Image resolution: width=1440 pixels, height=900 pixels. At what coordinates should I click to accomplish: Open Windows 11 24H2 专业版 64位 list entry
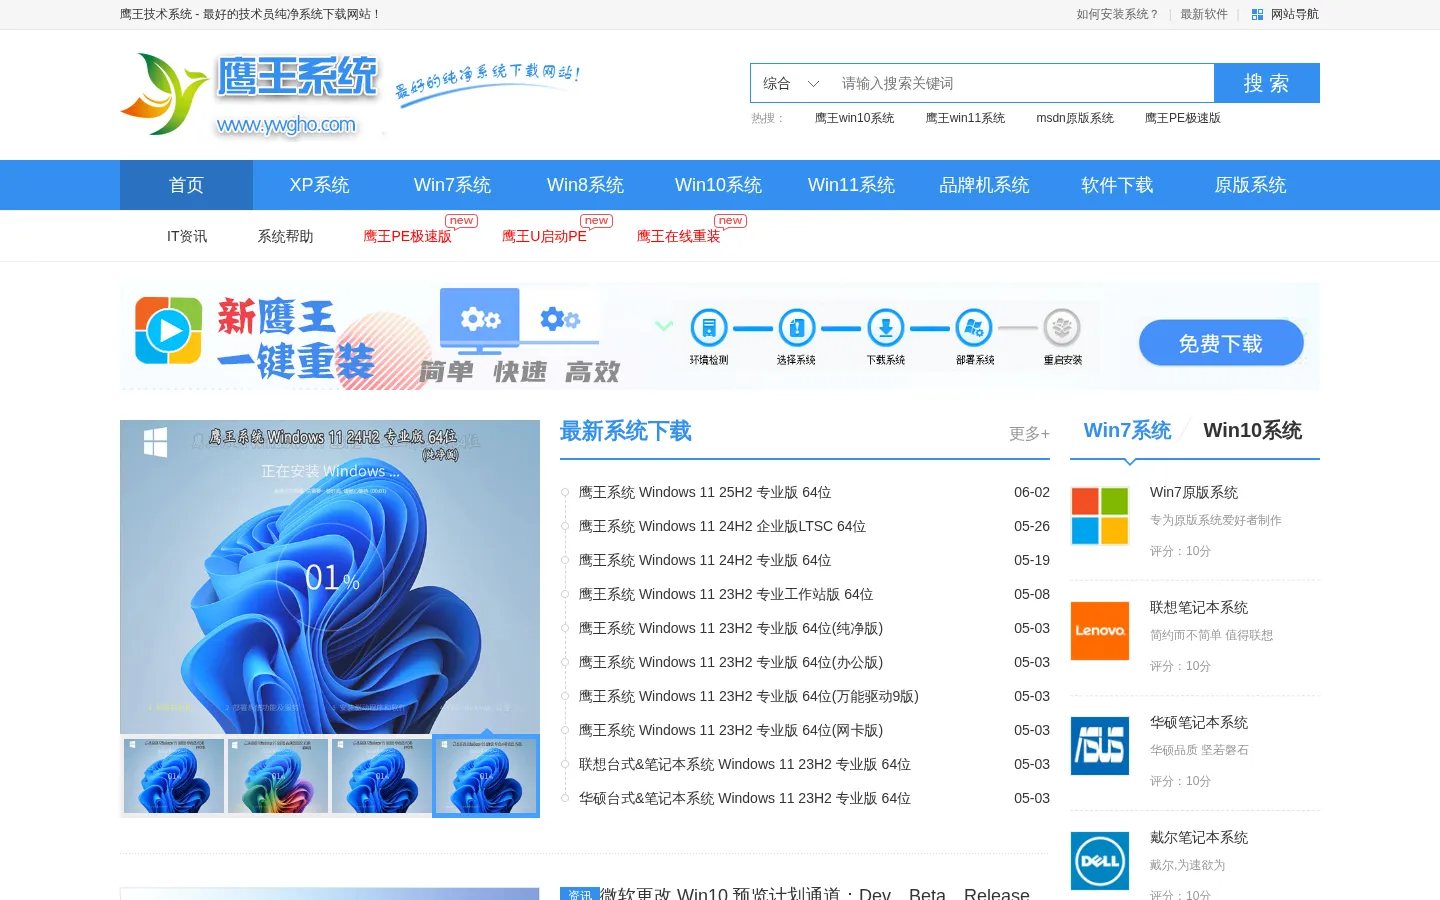705,560
